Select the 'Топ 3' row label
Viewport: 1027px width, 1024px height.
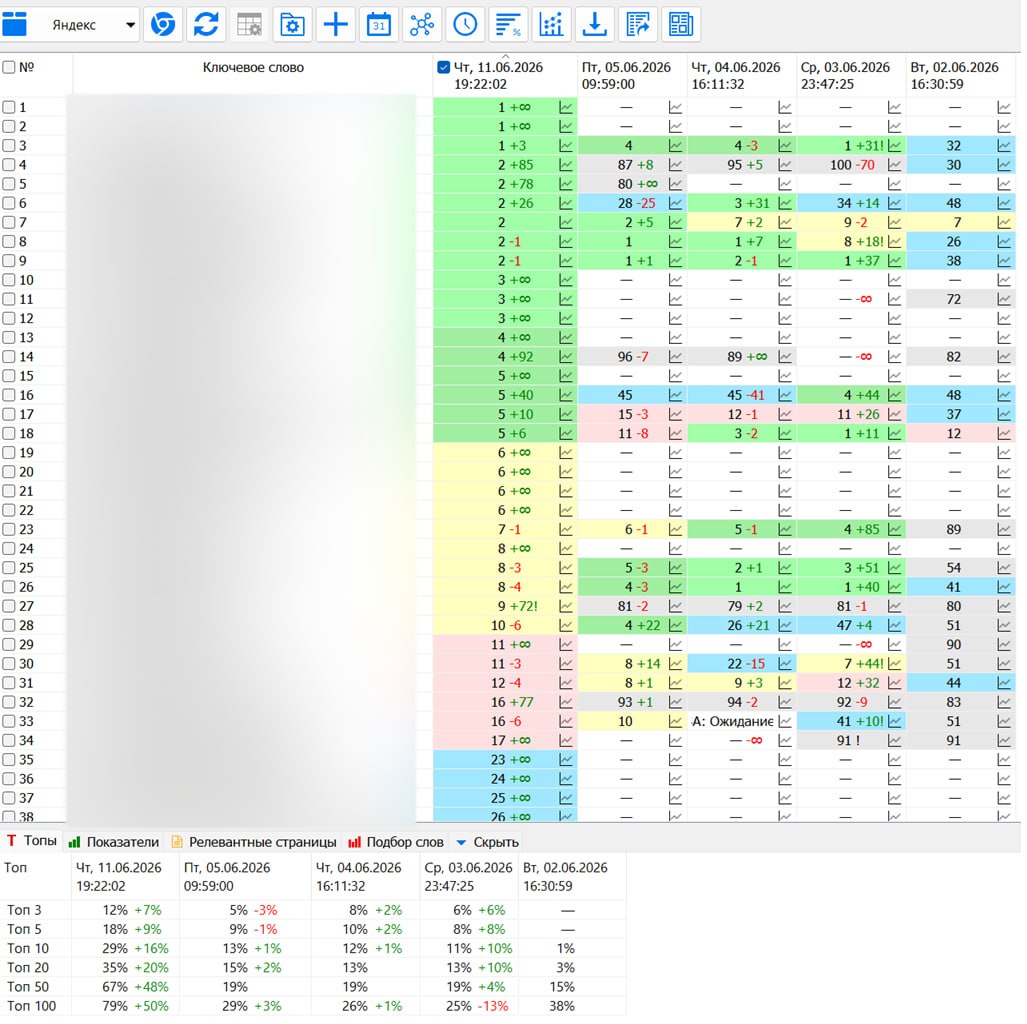(x=24, y=910)
